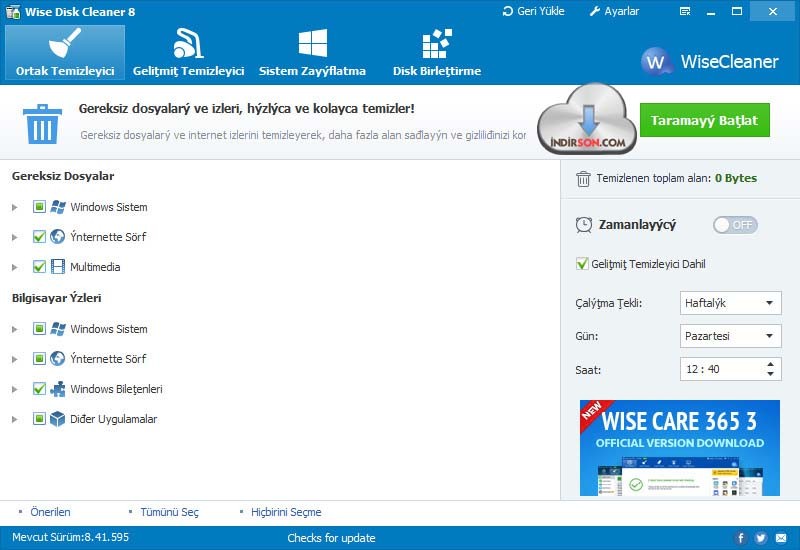Expand Windows Sistem under Bilgisayar Ýzleri
This screenshot has height=550, width=800.
pos(15,329)
